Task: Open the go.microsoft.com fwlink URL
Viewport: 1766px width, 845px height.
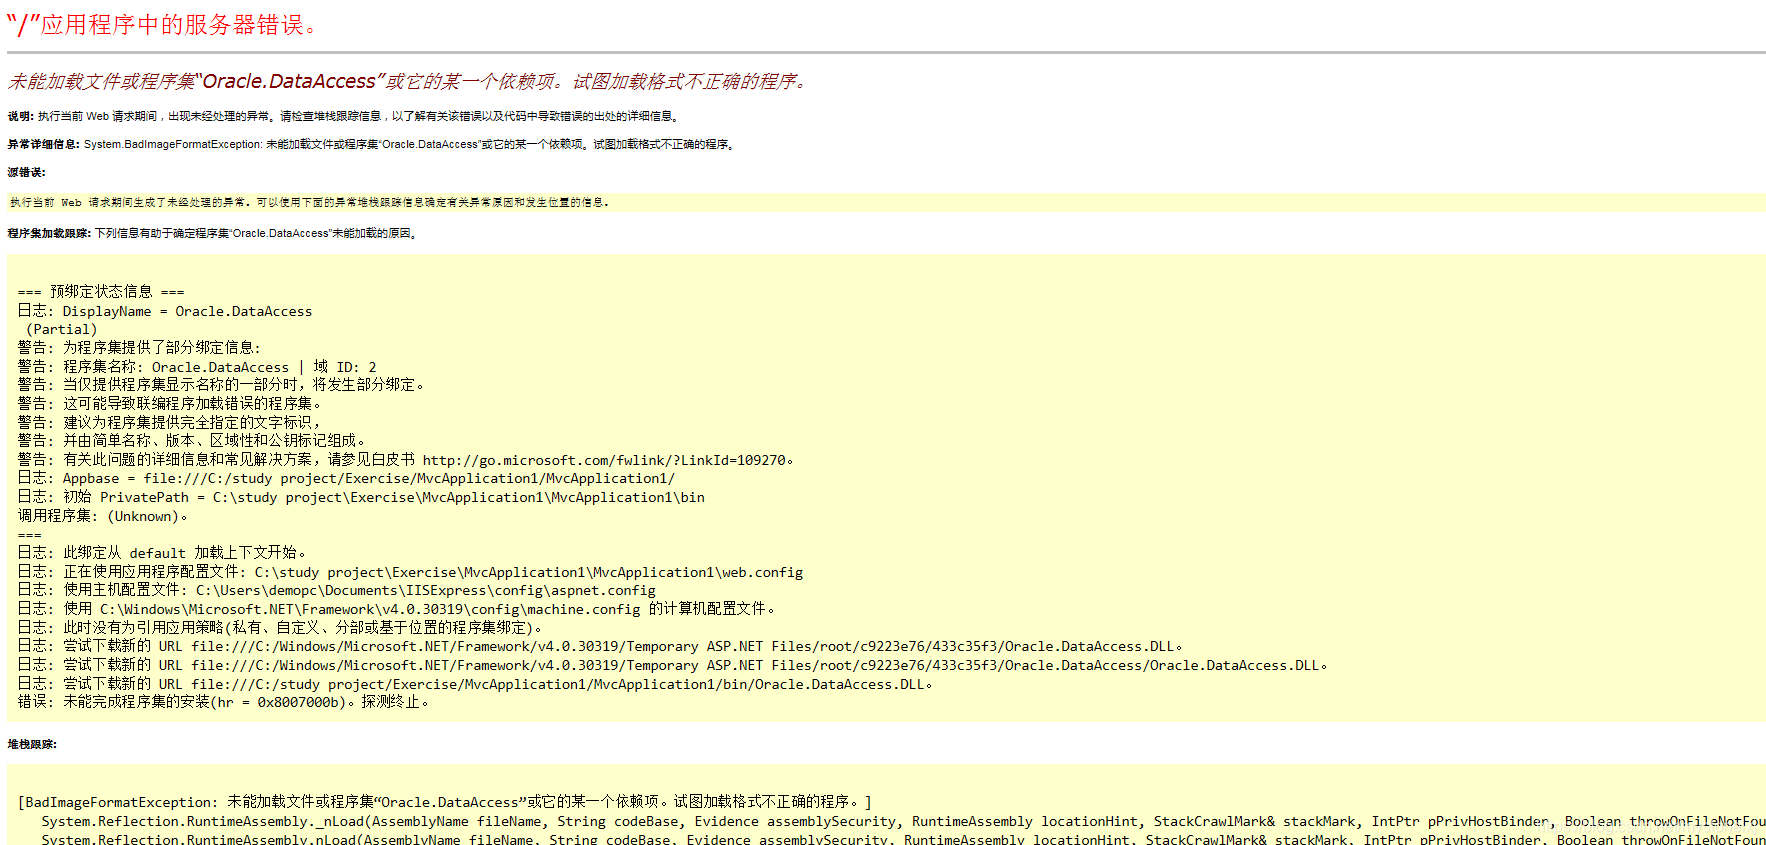Action: click(x=604, y=460)
